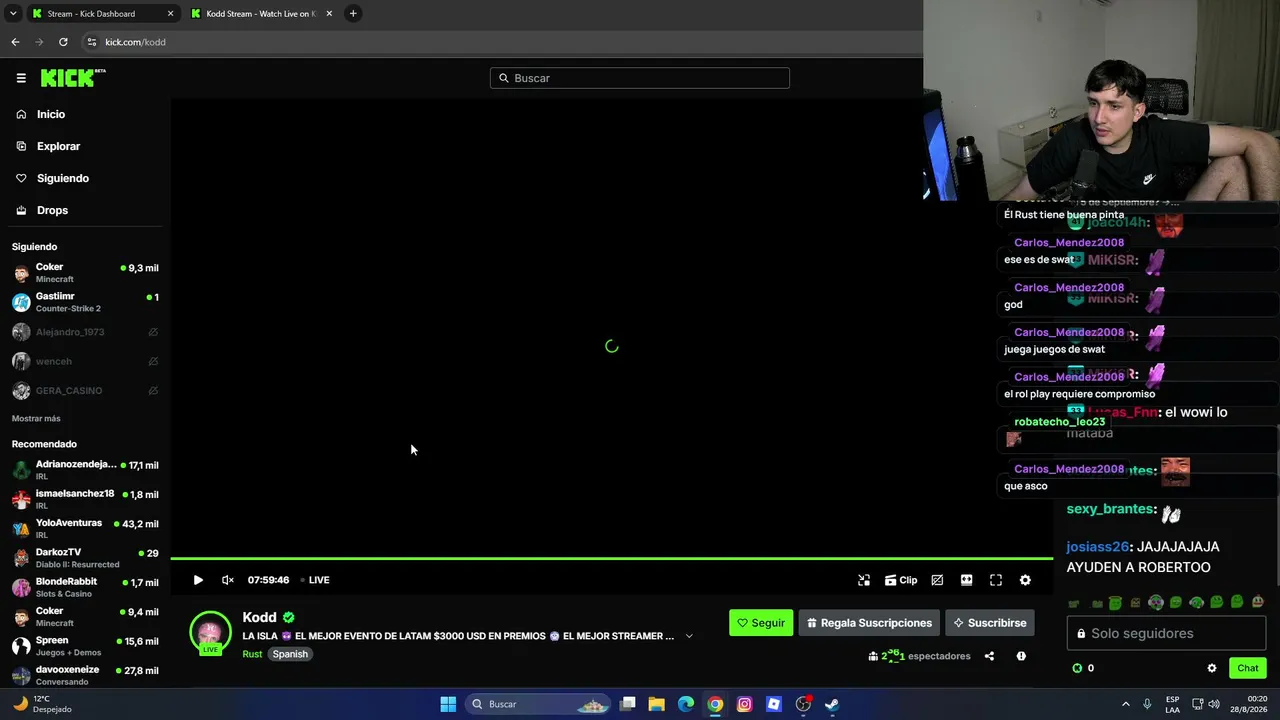Unmute the stream audio

[227, 580]
